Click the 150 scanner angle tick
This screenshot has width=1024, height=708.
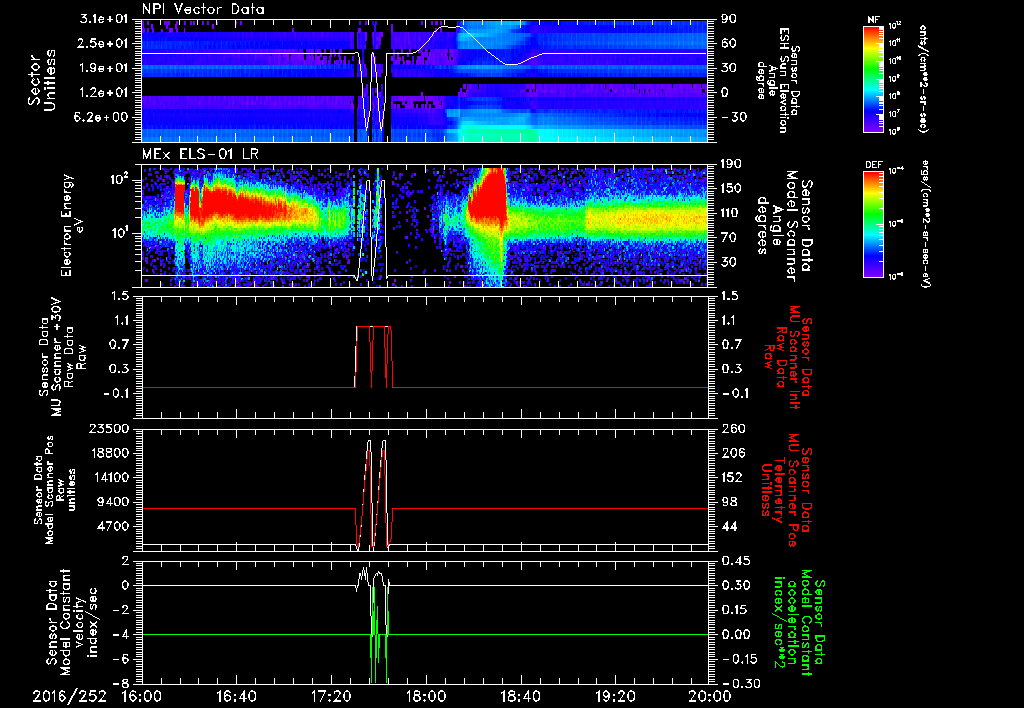click(x=730, y=188)
